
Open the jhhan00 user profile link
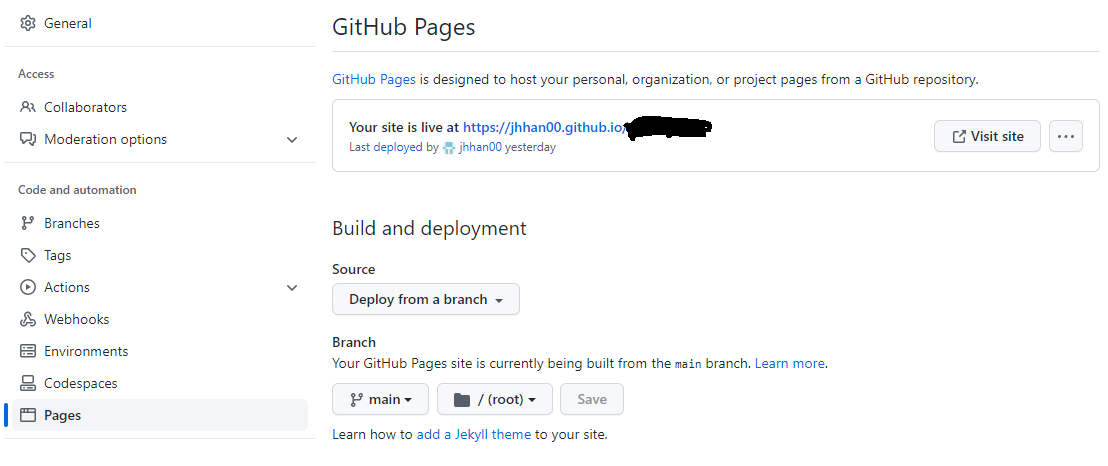point(480,148)
